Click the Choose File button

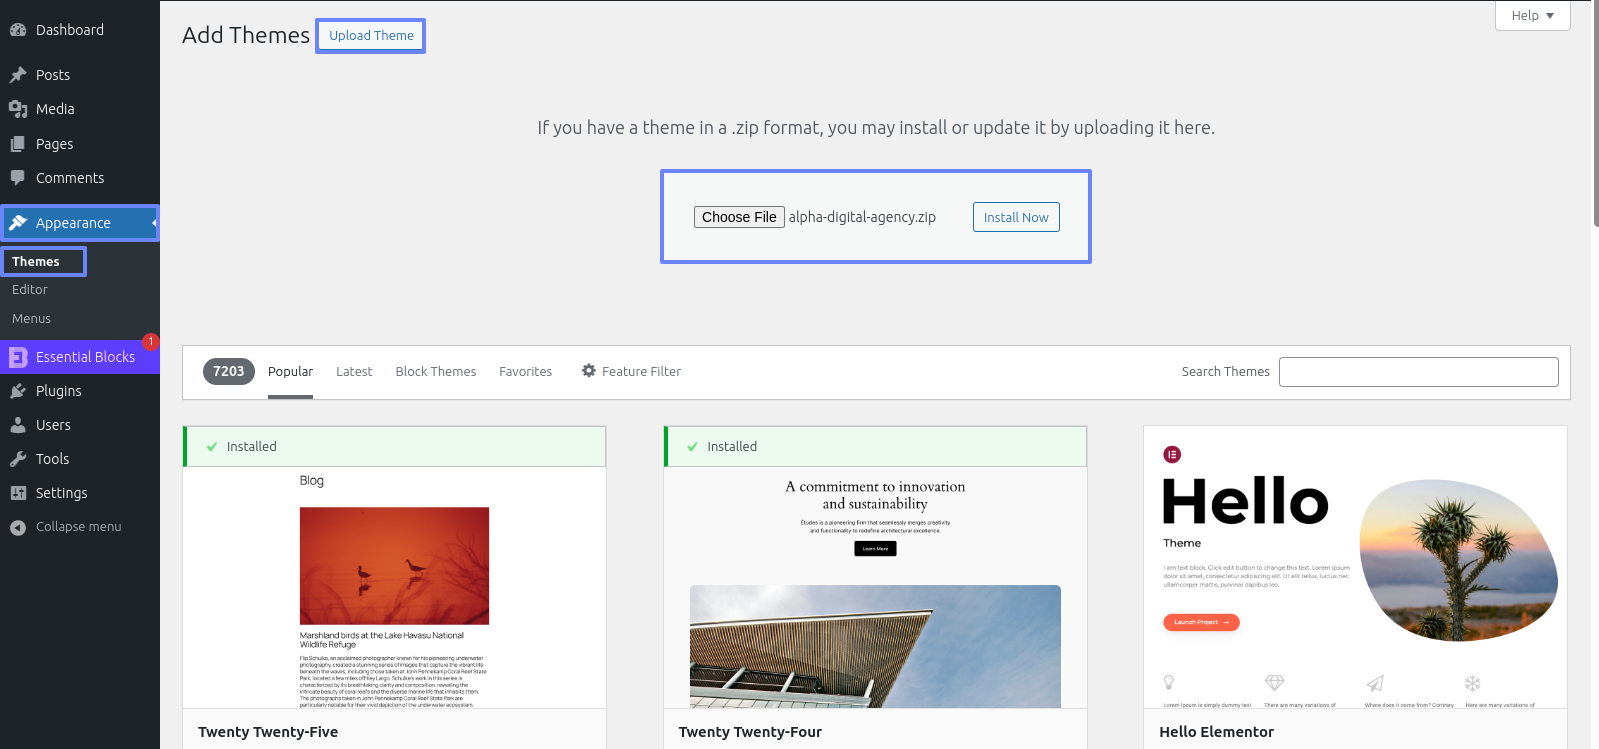click(739, 217)
